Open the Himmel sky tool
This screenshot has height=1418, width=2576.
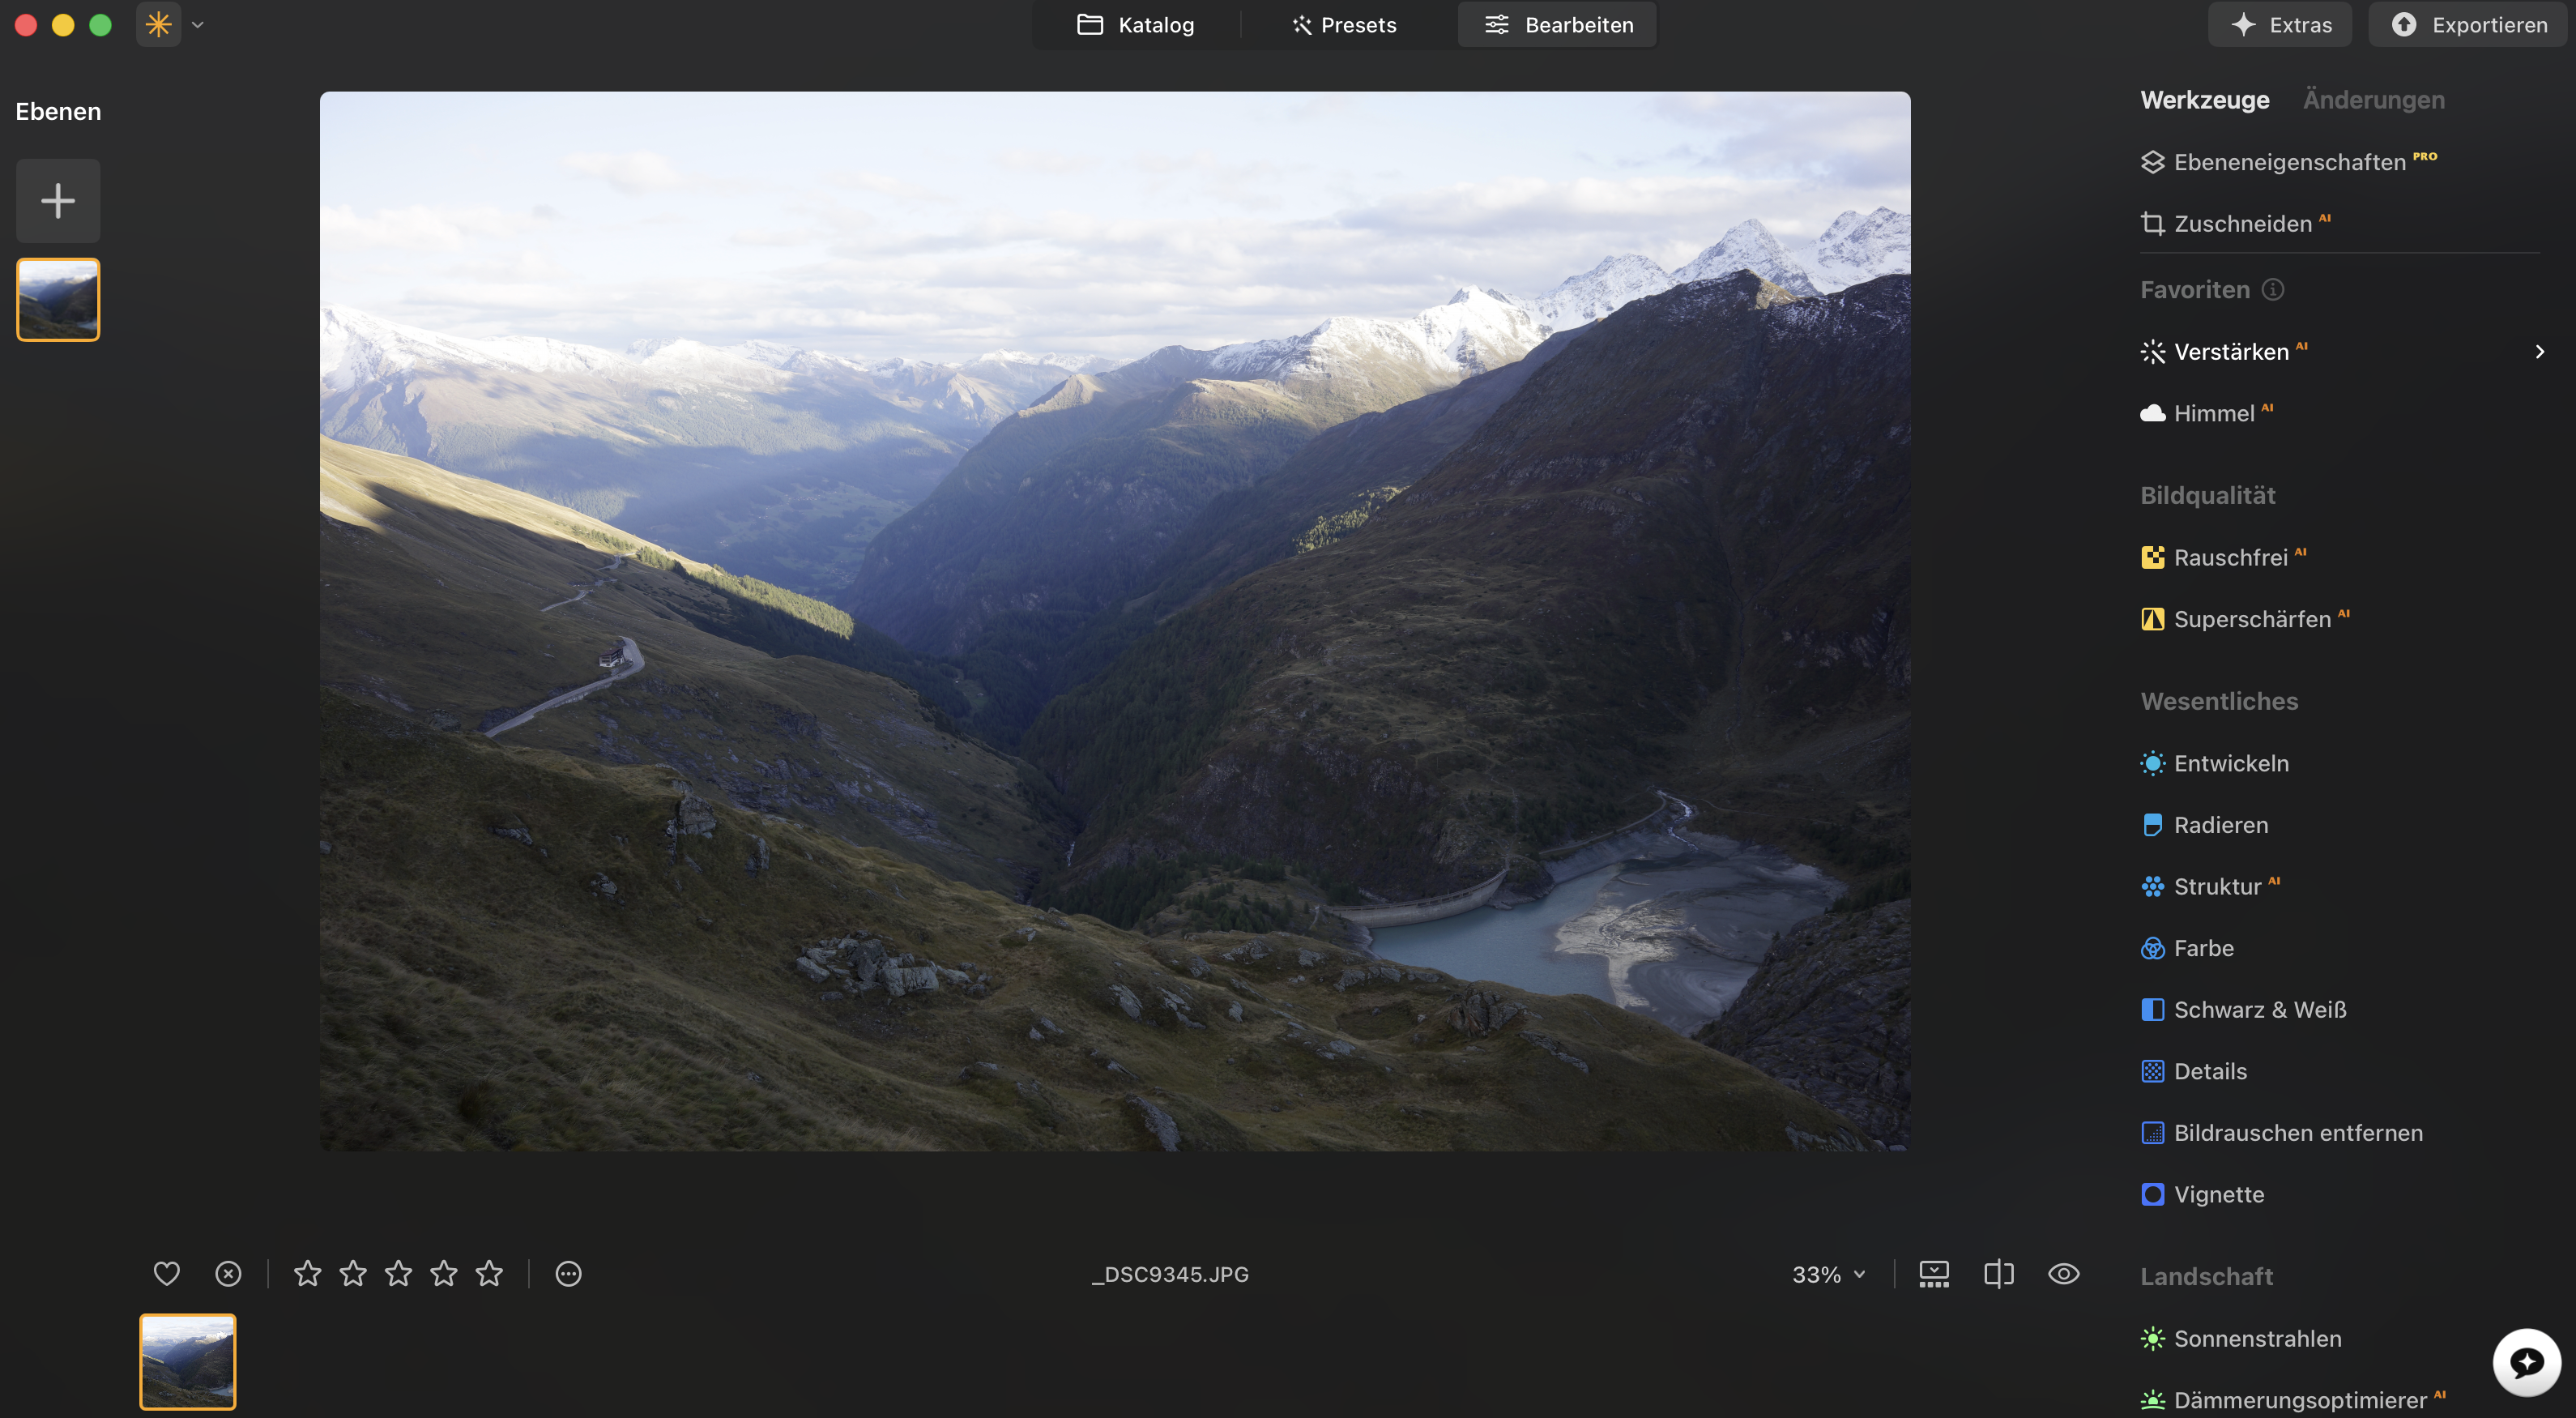coord(2206,413)
